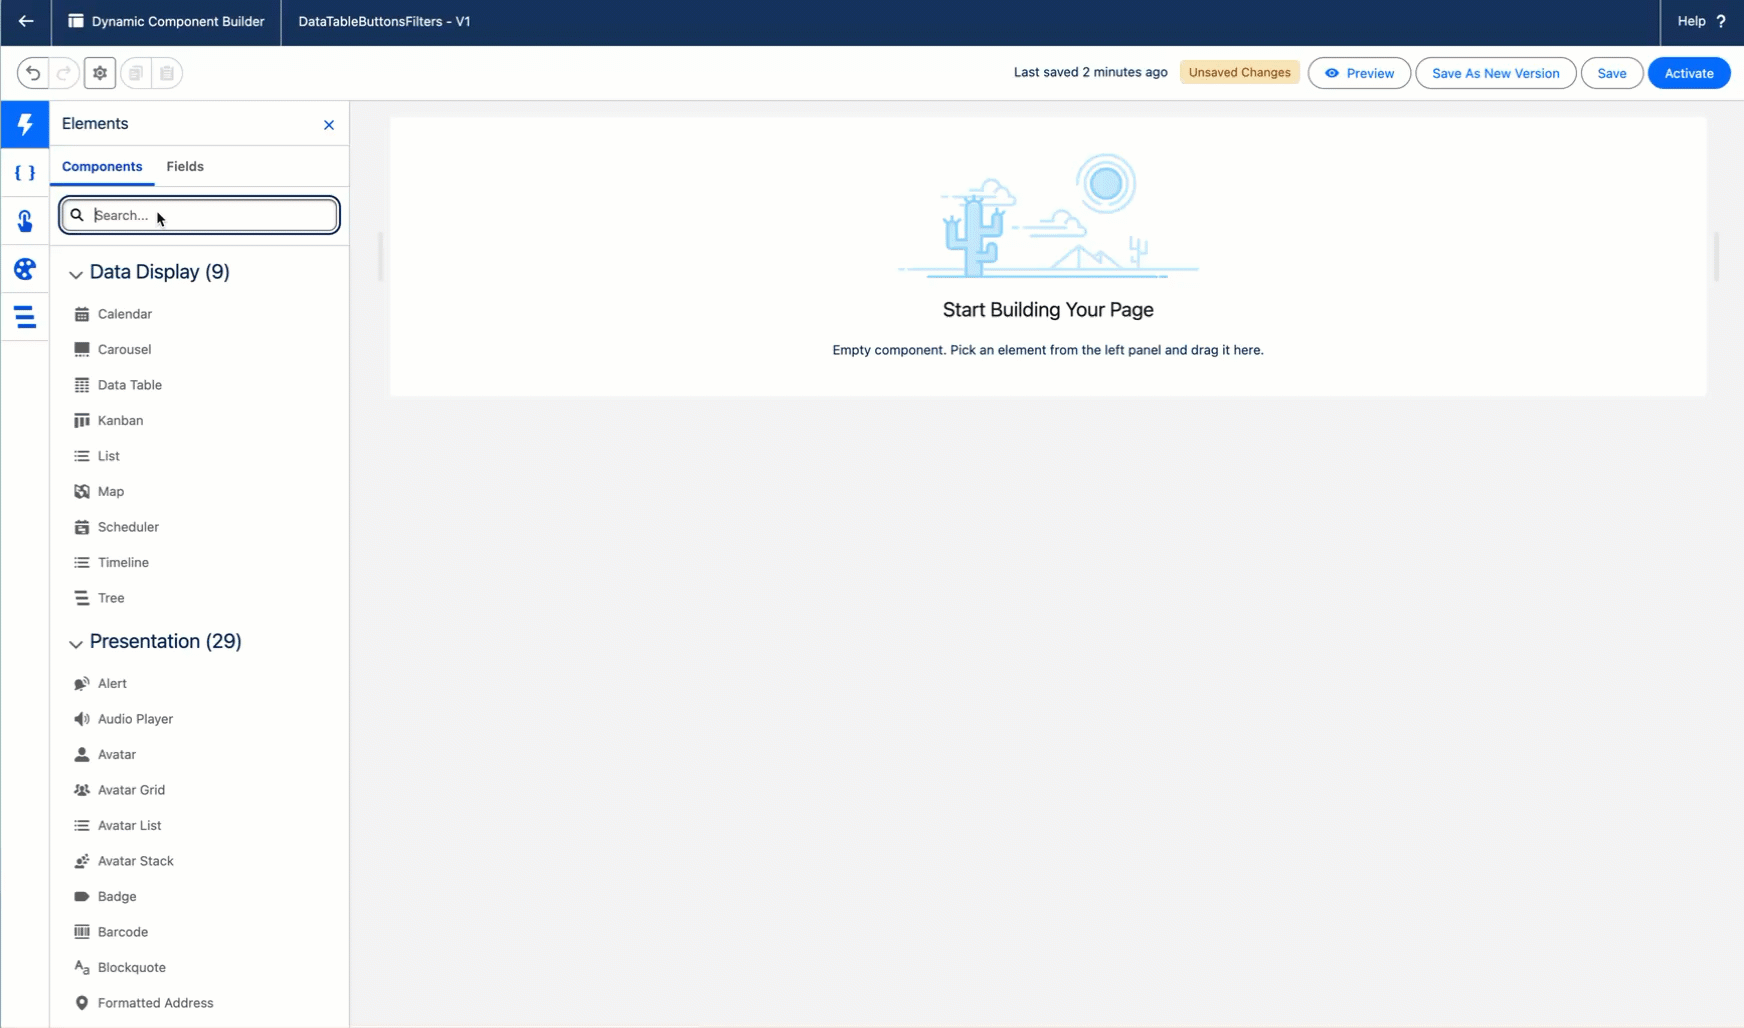Click Save As New Version

[x=1495, y=73]
